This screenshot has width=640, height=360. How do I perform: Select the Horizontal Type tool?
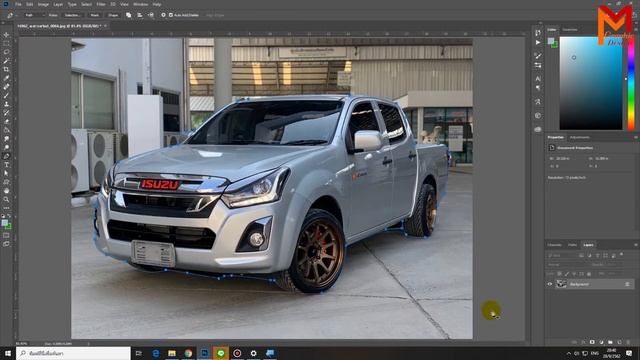6,165
